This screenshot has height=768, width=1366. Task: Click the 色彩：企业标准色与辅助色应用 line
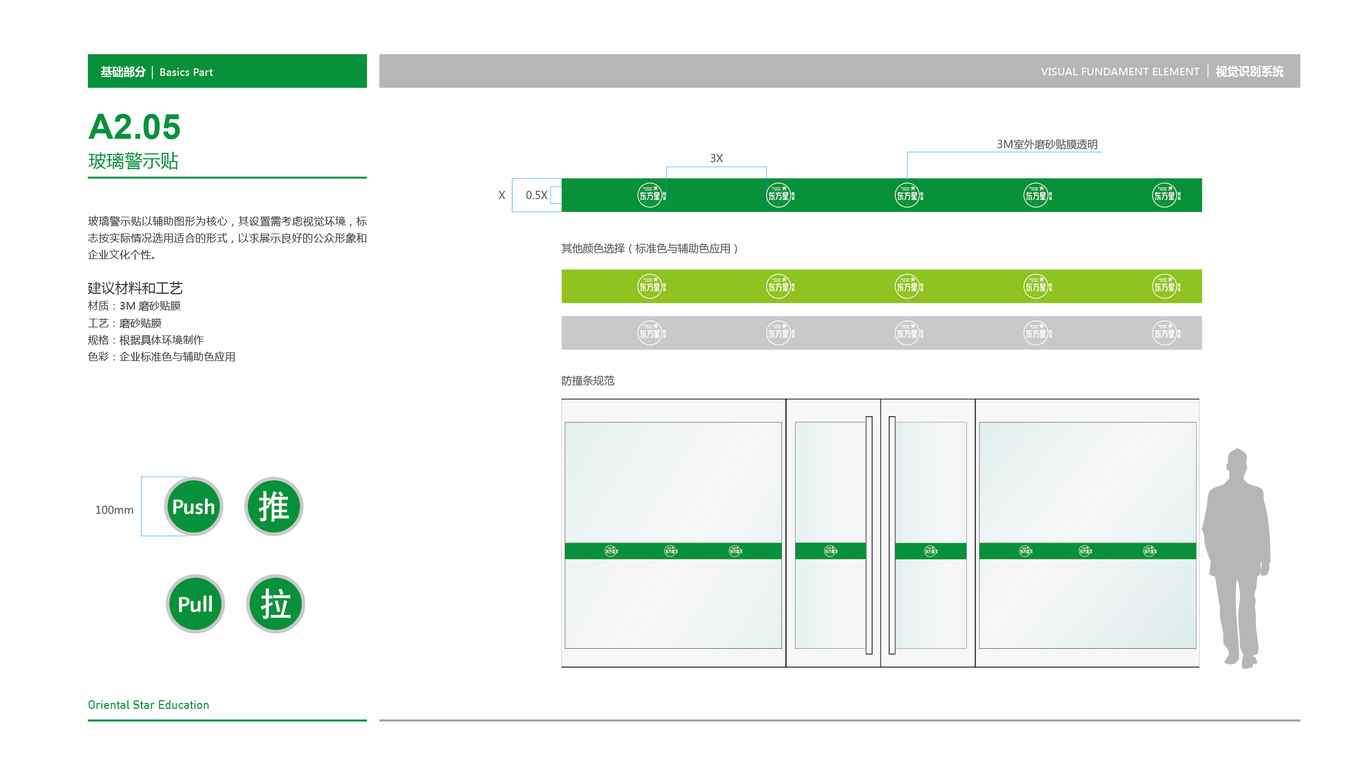pos(162,357)
